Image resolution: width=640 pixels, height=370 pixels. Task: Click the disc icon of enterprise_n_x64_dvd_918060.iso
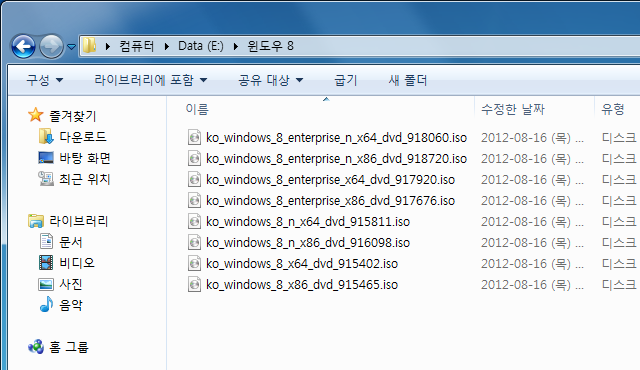pyautogui.click(x=194, y=137)
